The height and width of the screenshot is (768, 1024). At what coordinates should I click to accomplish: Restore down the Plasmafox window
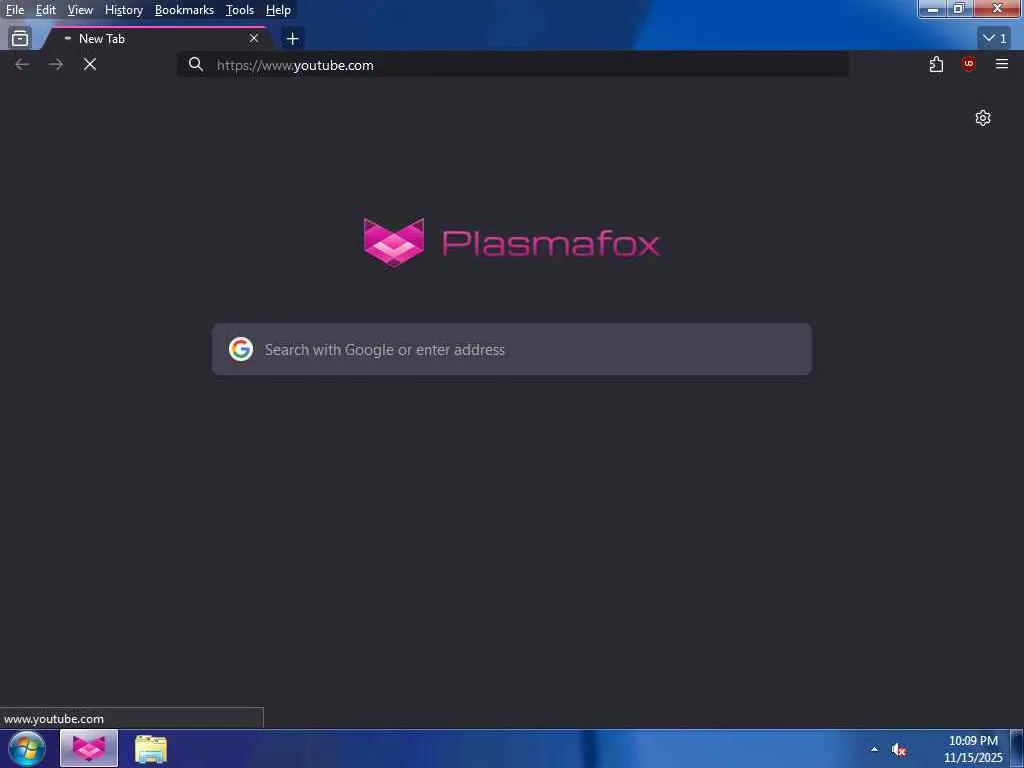959,9
